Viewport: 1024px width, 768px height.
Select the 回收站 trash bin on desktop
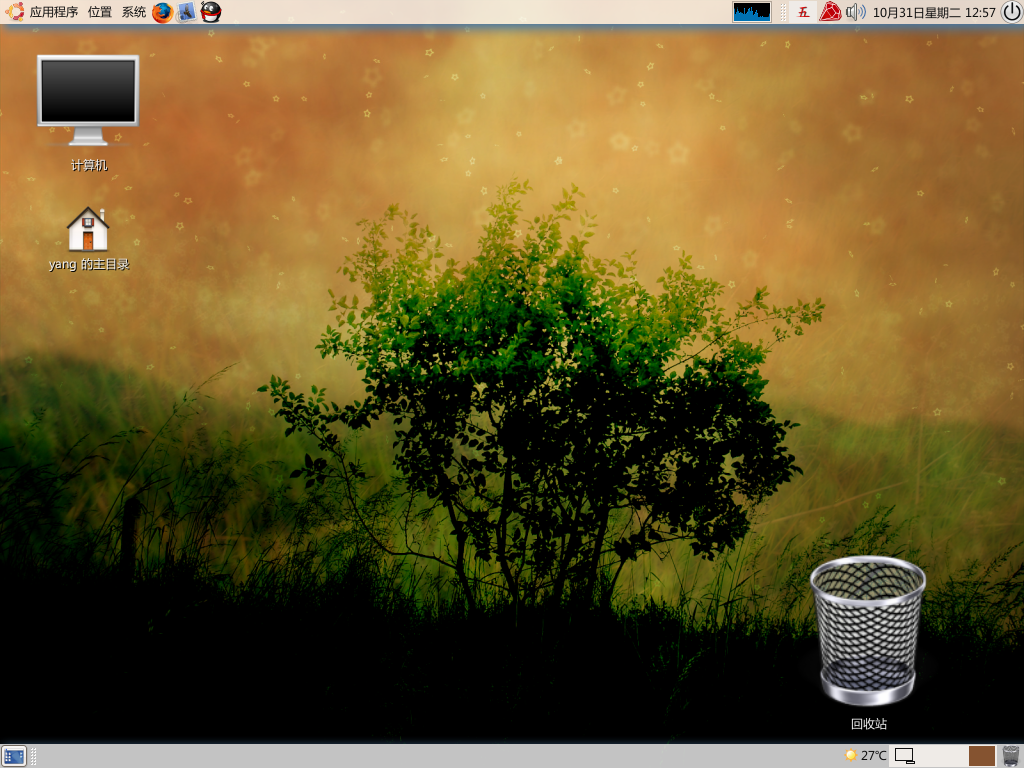coord(868,643)
